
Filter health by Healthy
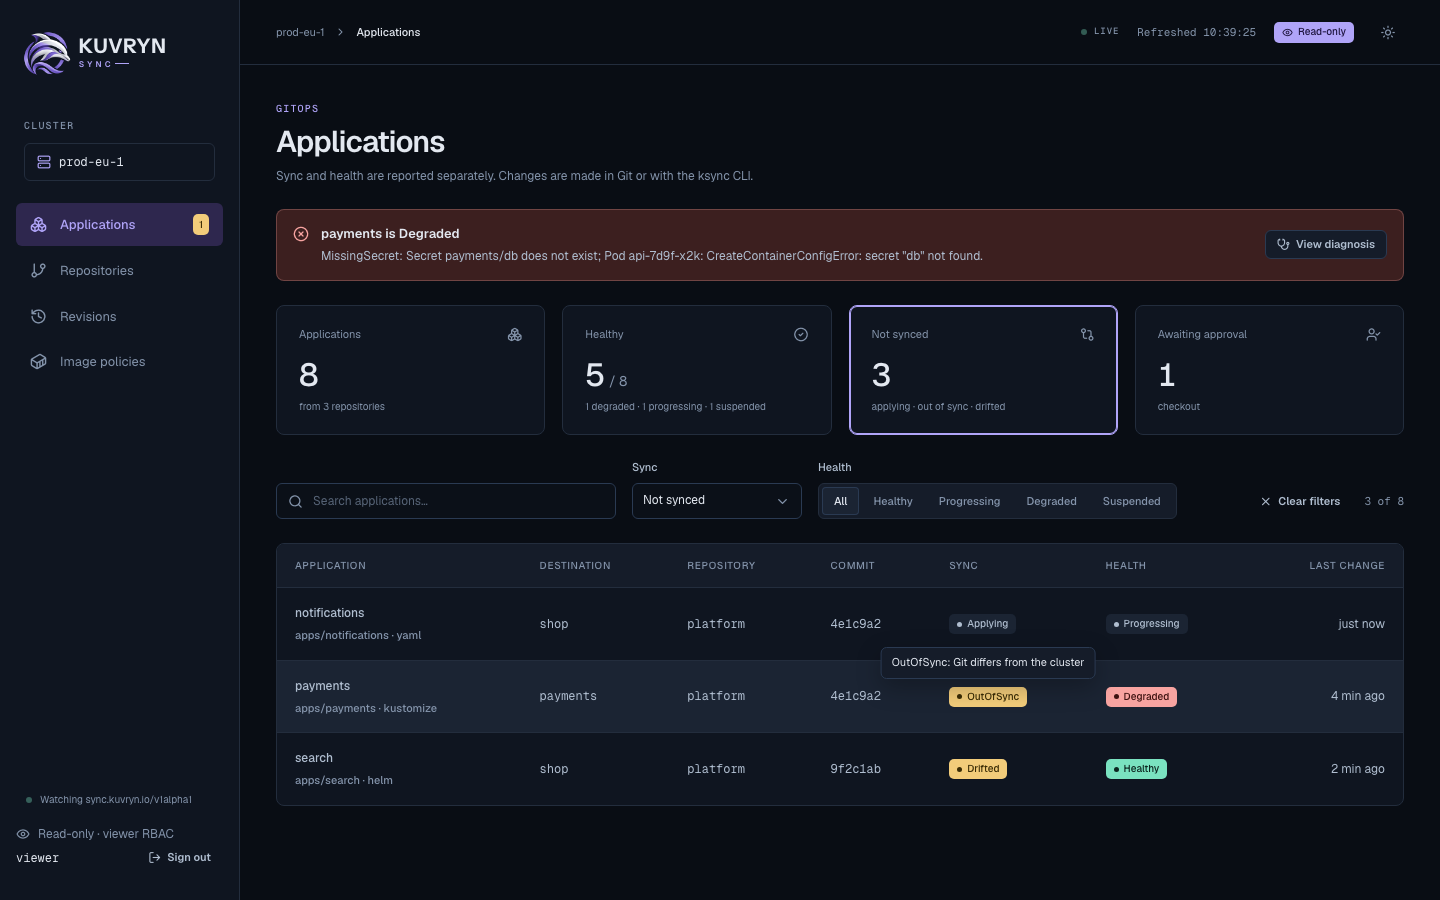893,502
